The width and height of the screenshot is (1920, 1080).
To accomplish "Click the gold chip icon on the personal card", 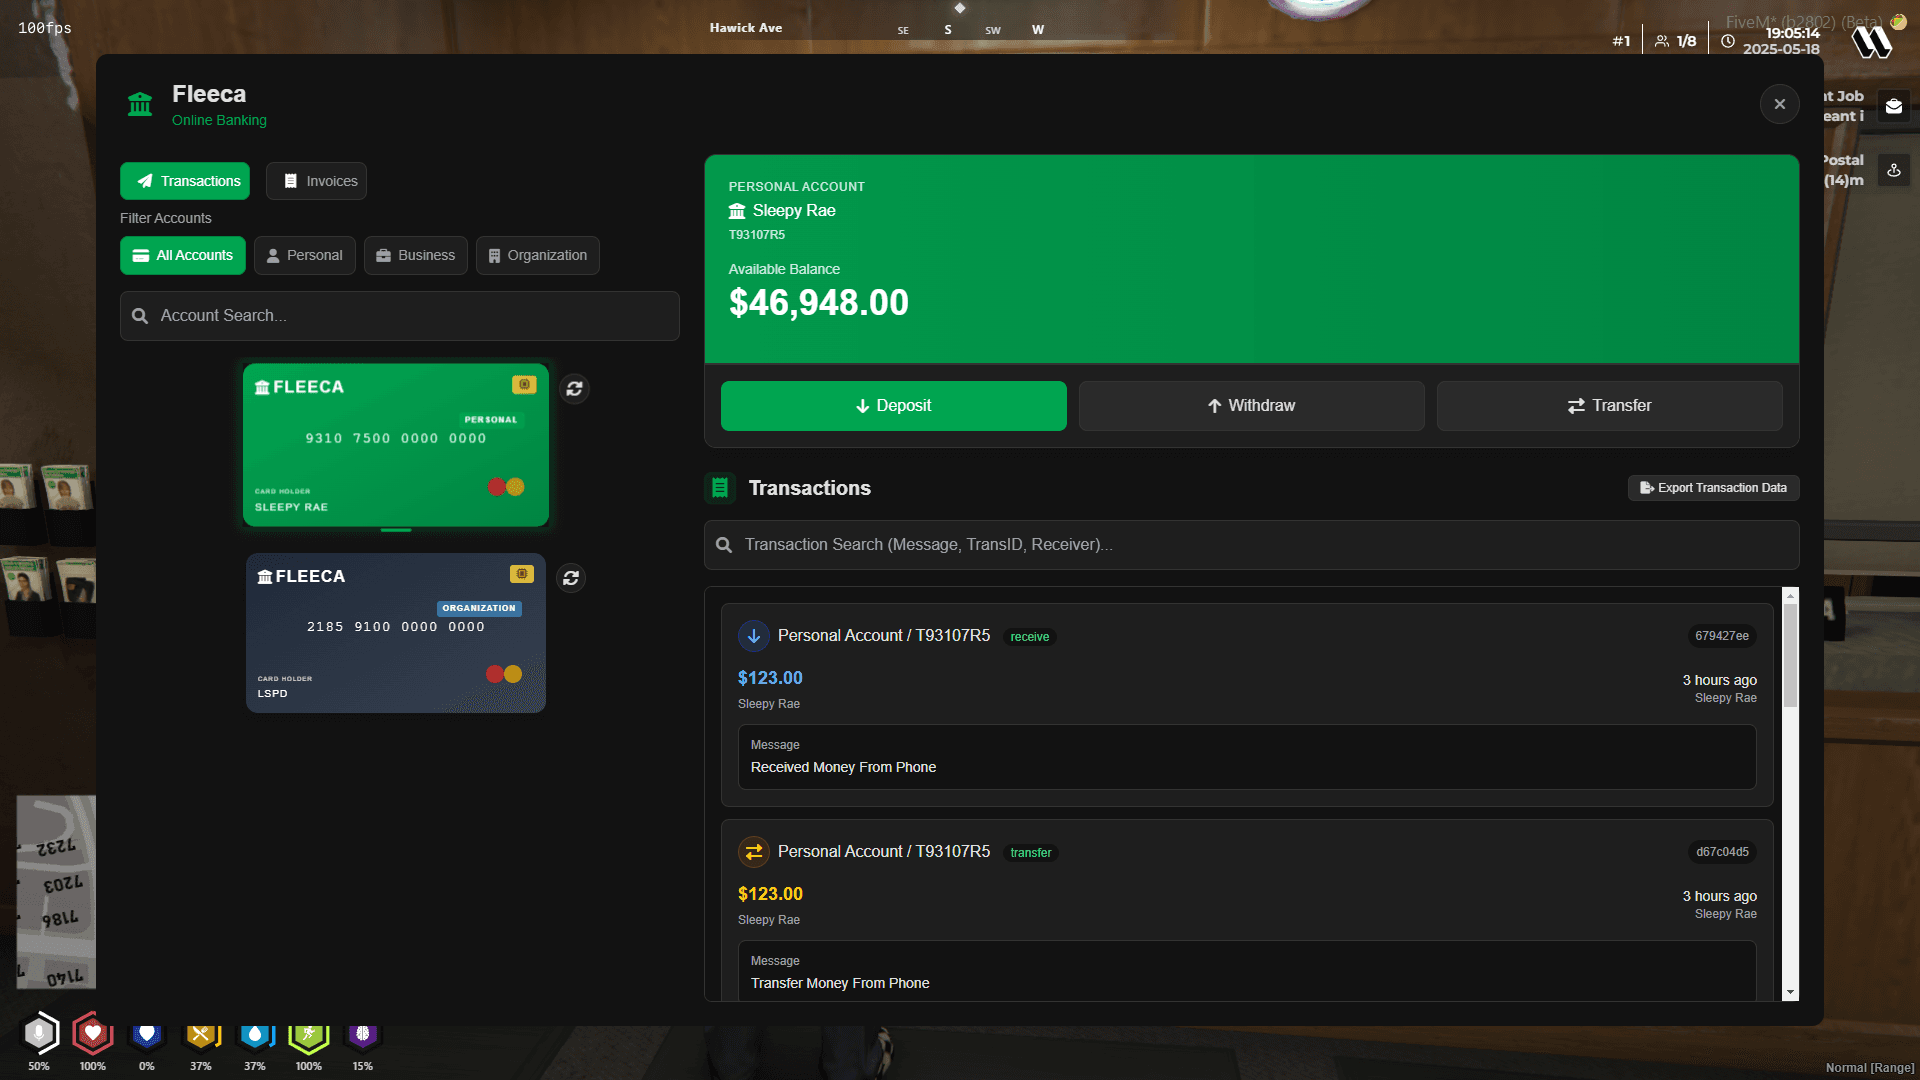I will click(x=526, y=384).
